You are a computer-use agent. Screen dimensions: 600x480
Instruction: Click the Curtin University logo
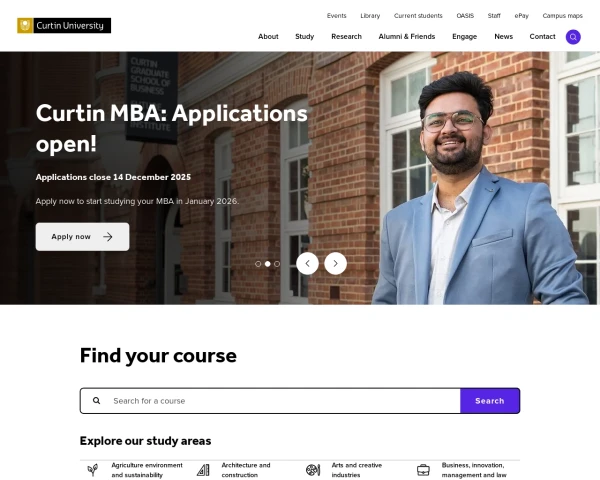(x=64, y=26)
